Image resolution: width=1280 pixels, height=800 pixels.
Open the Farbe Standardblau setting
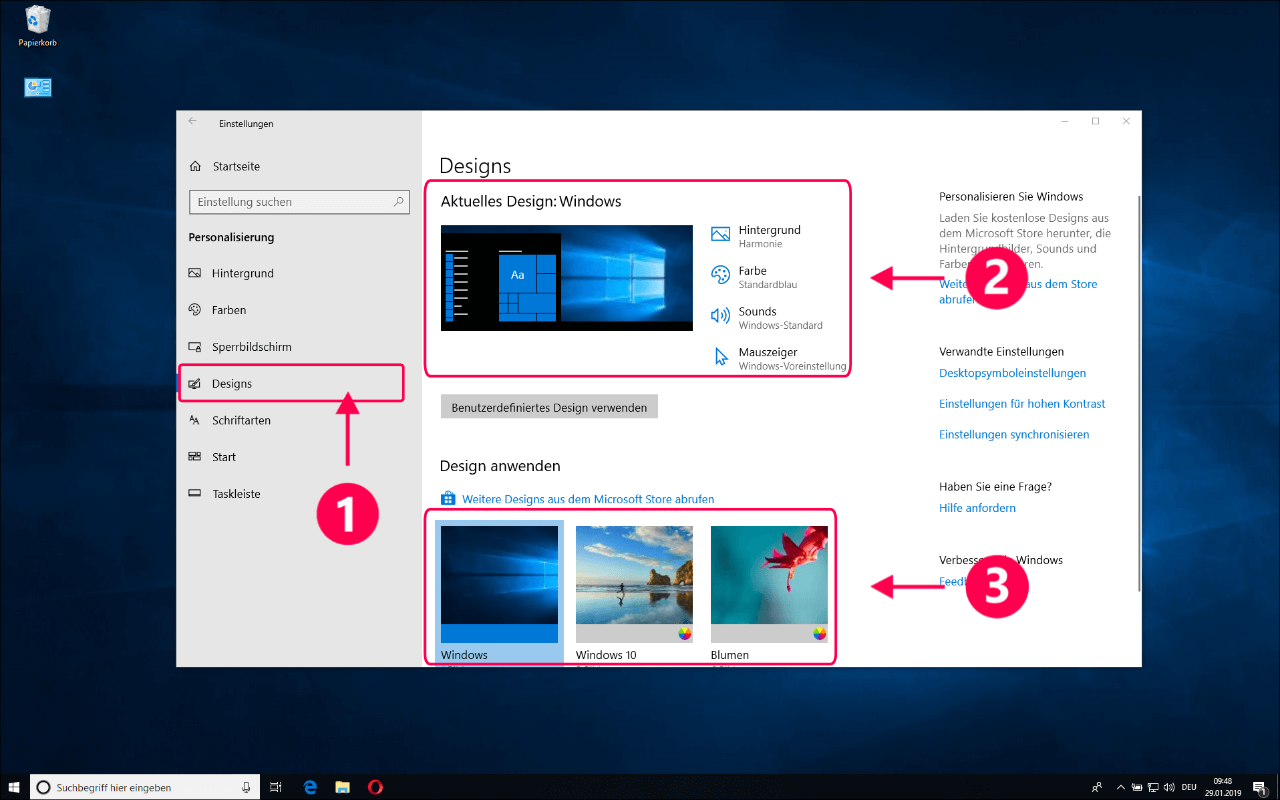pyautogui.click(x=754, y=277)
